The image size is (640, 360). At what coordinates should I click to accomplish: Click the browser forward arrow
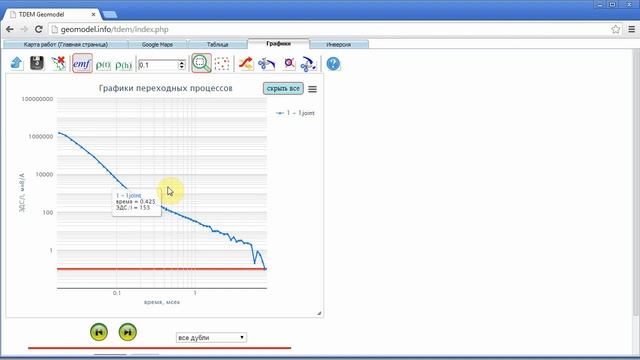(x=24, y=29)
